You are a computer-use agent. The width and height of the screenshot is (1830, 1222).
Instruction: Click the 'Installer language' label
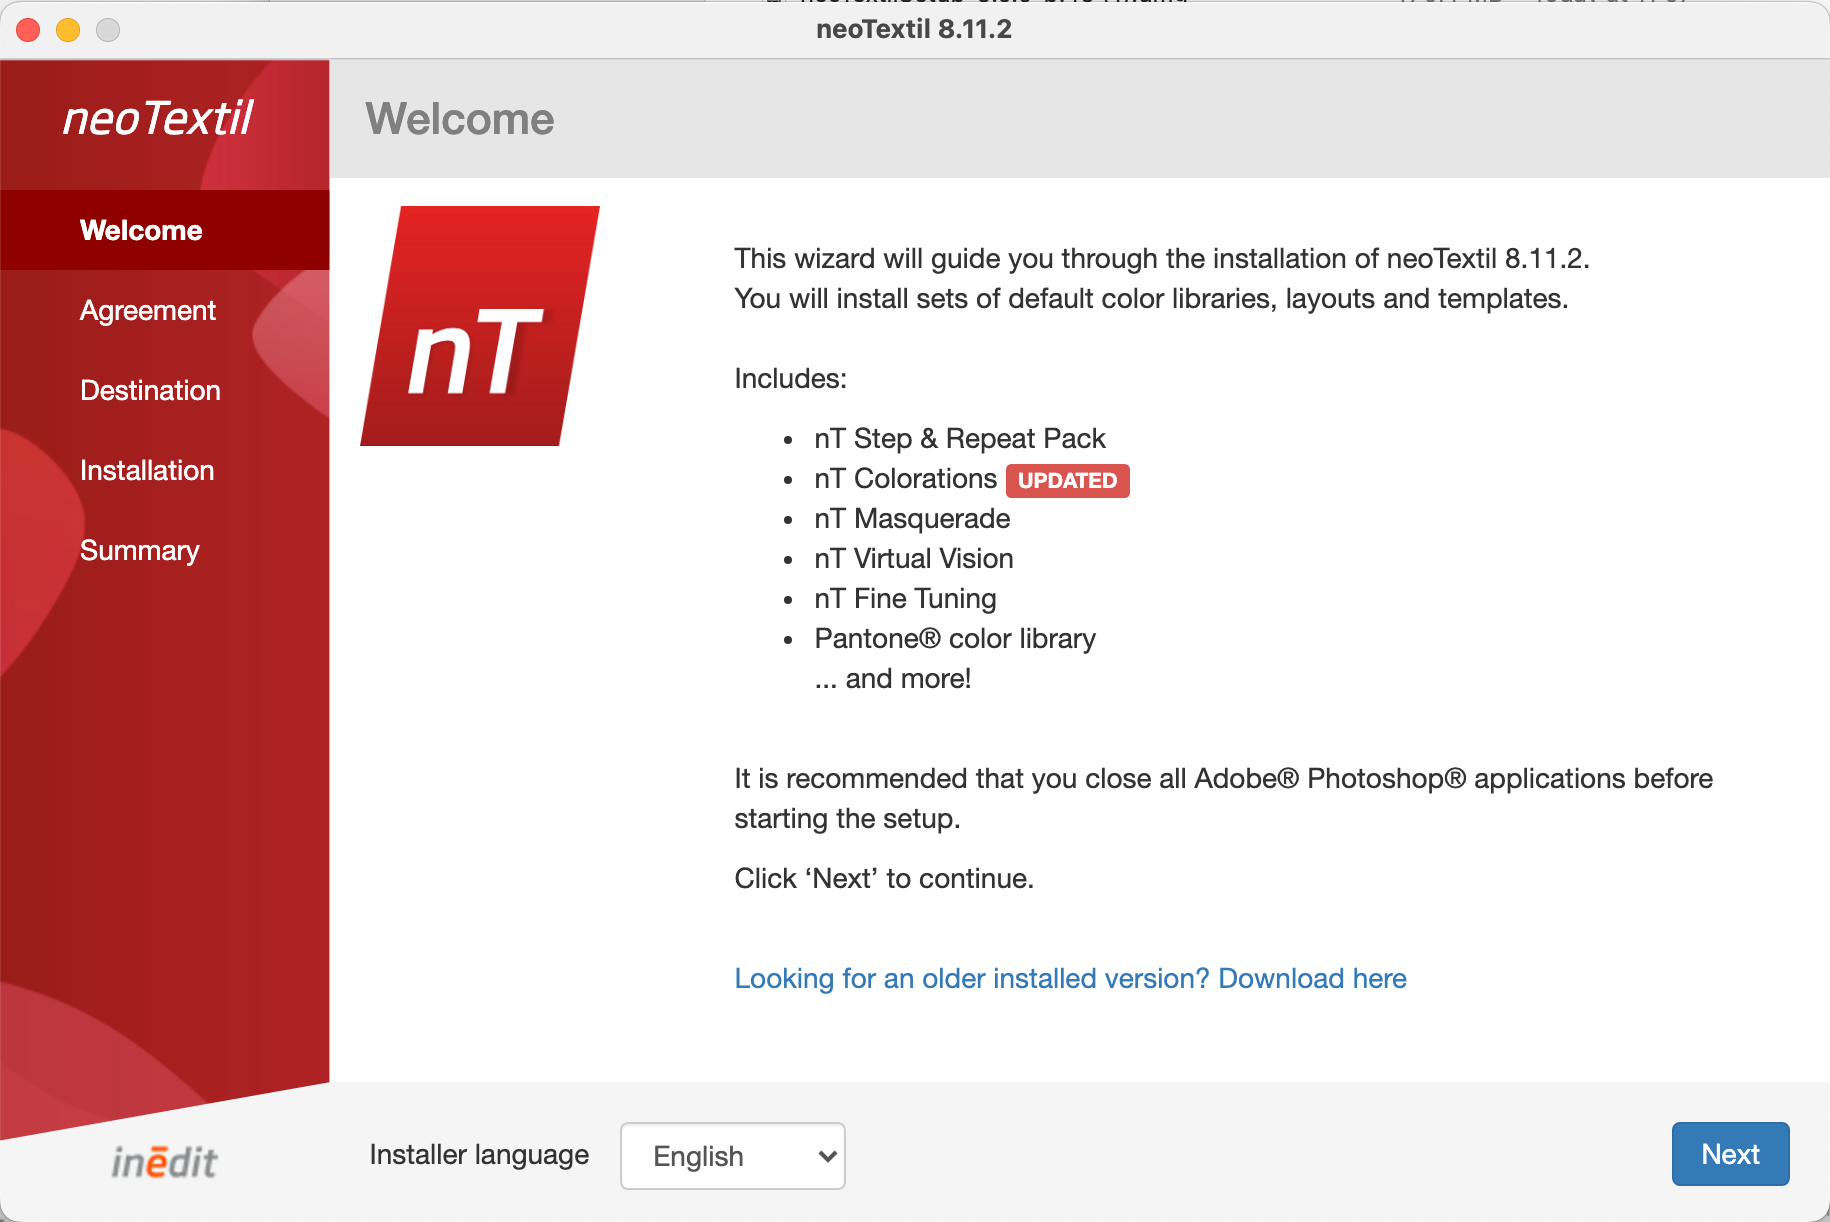coord(479,1155)
